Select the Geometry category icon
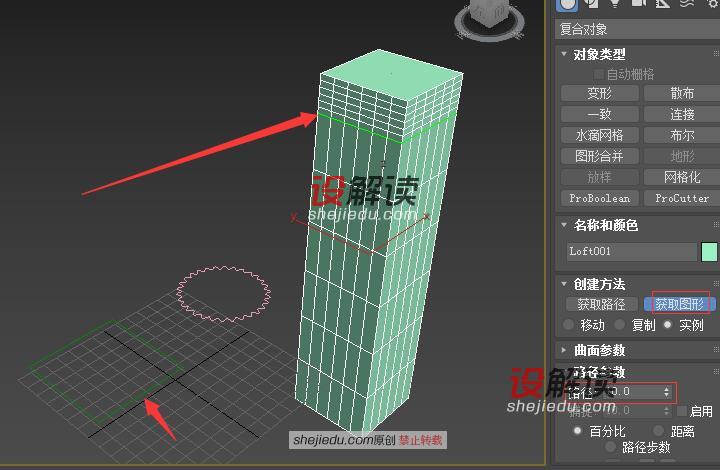720x470 pixels. pos(568,4)
